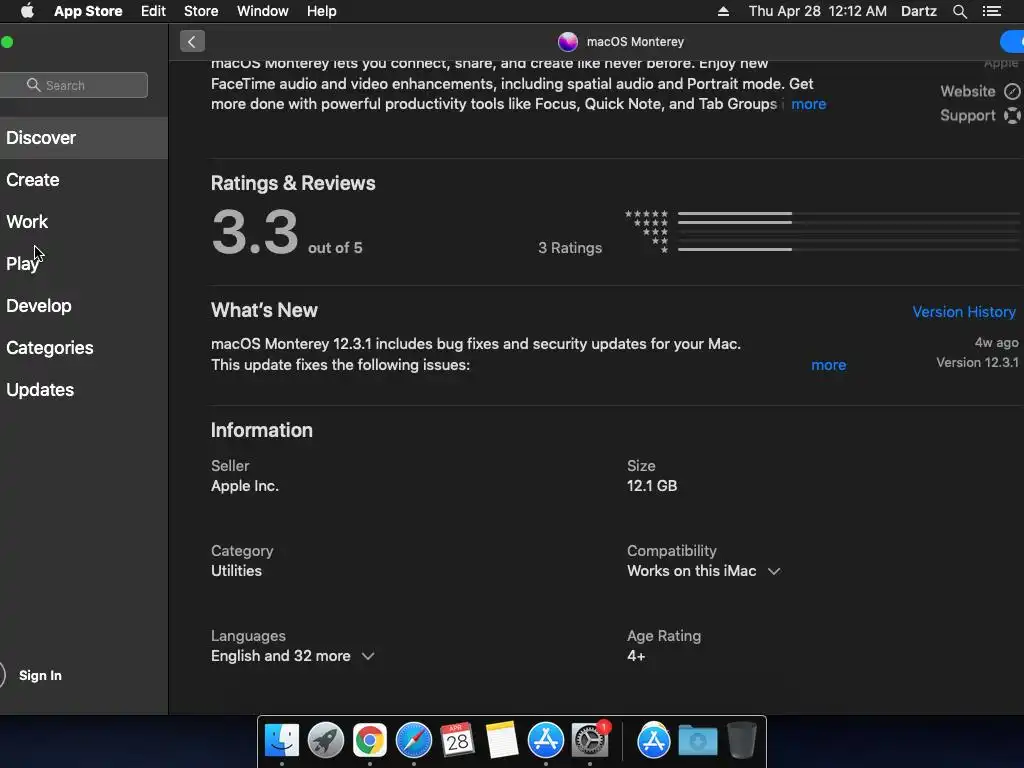Open the Applications folder in the Dock
The width and height of the screenshot is (1024, 768).
tap(653, 741)
